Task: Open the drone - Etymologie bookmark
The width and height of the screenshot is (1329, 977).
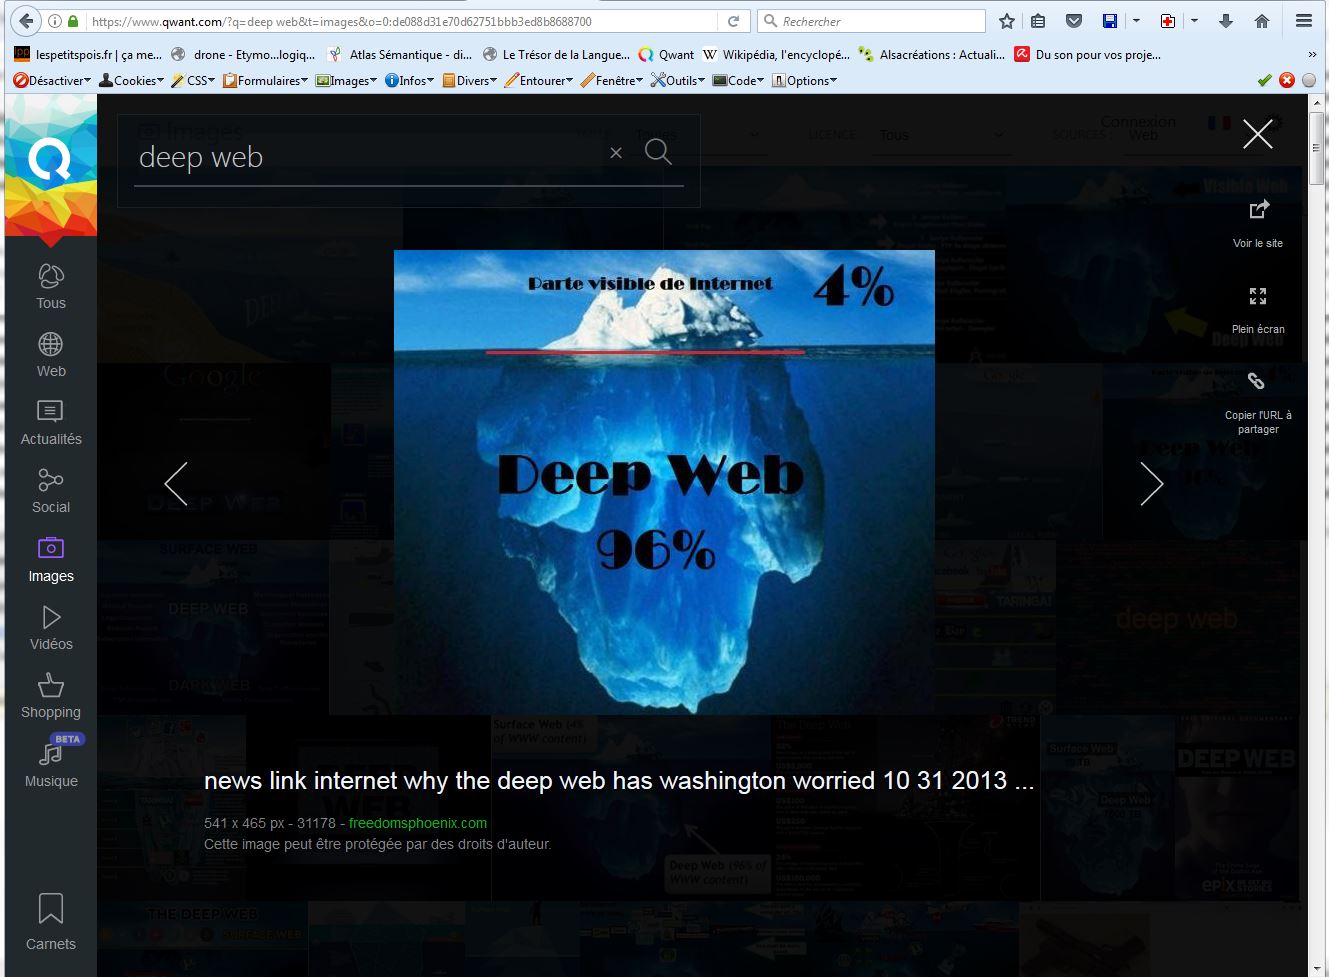Action: 243,55
